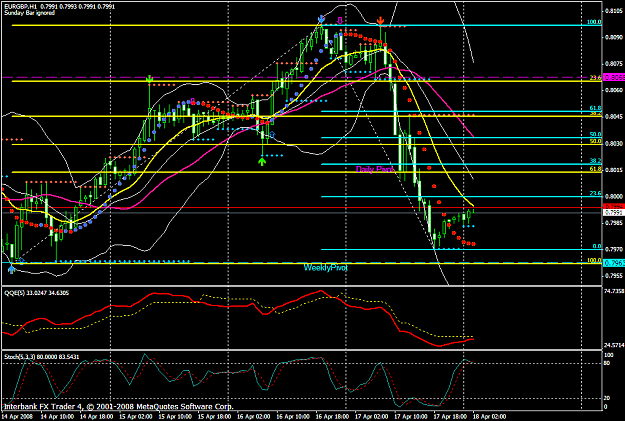625x421 pixels.
Task: Select the 0.8045 price scale value
Action: tap(614, 117)
